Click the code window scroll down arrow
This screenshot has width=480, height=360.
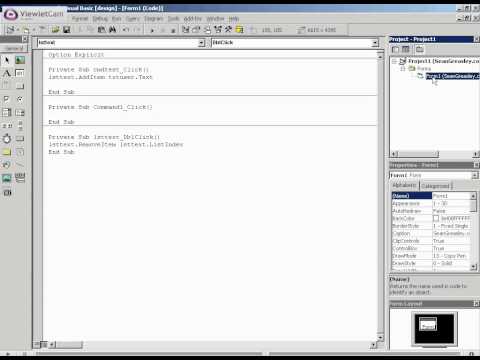[380, 337]
